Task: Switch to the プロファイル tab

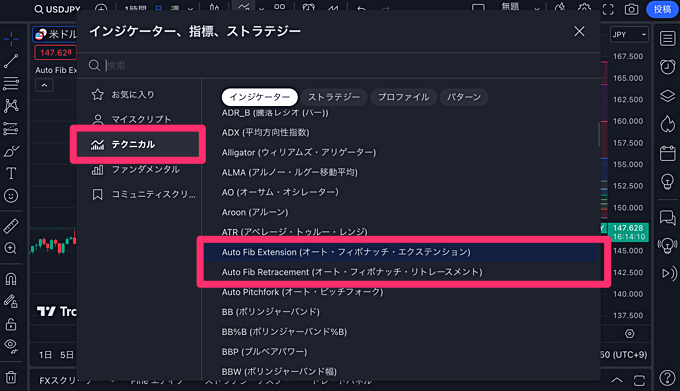Action: (403, 97)
